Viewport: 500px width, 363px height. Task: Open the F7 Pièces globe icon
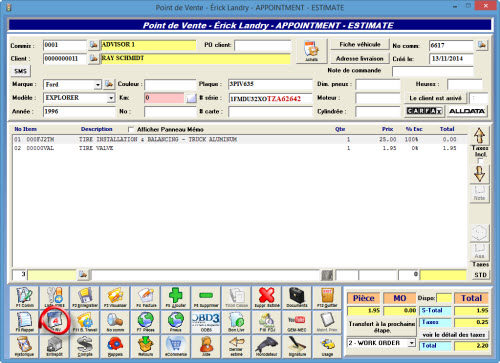(x=146, y=322)
